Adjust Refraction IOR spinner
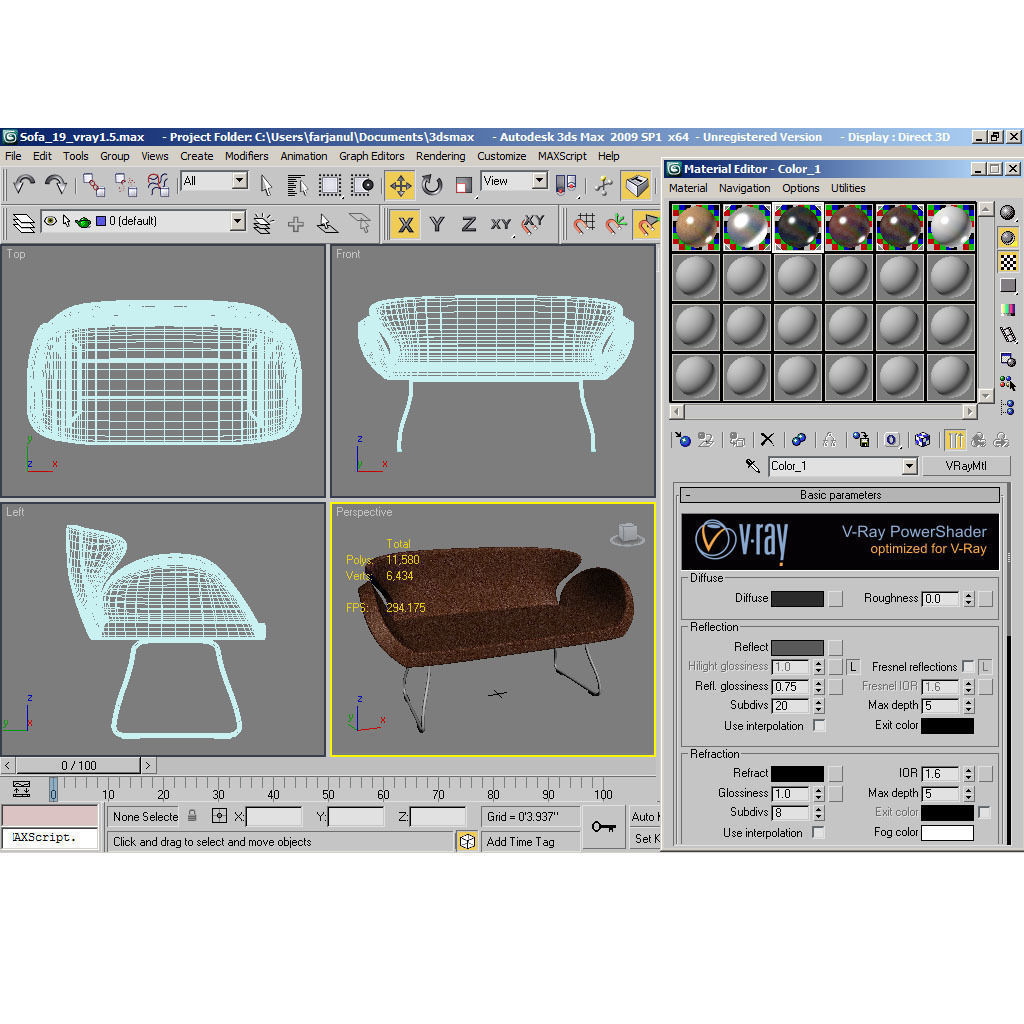The width and height of the screenshot is (1024, 1024). (x=968, y=774)
